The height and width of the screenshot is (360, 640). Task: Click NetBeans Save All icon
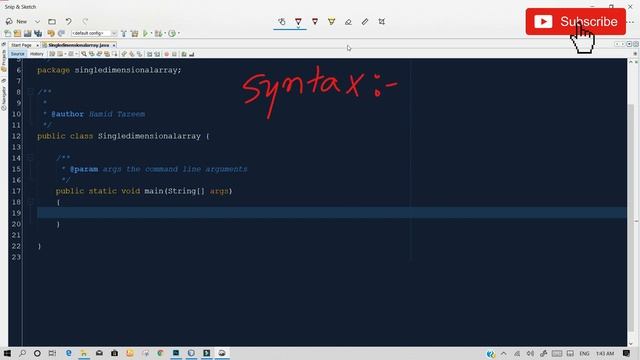click(38, 33)
